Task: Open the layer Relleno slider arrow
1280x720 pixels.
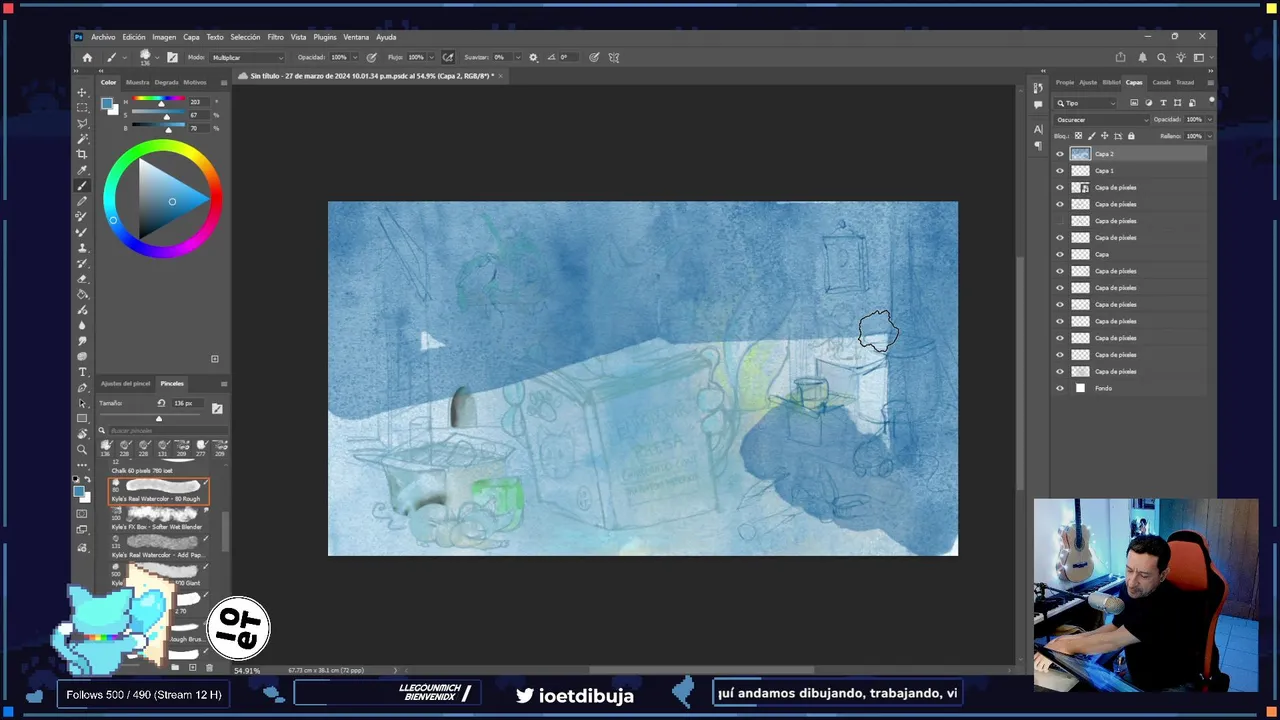Action: point(1210,136)
